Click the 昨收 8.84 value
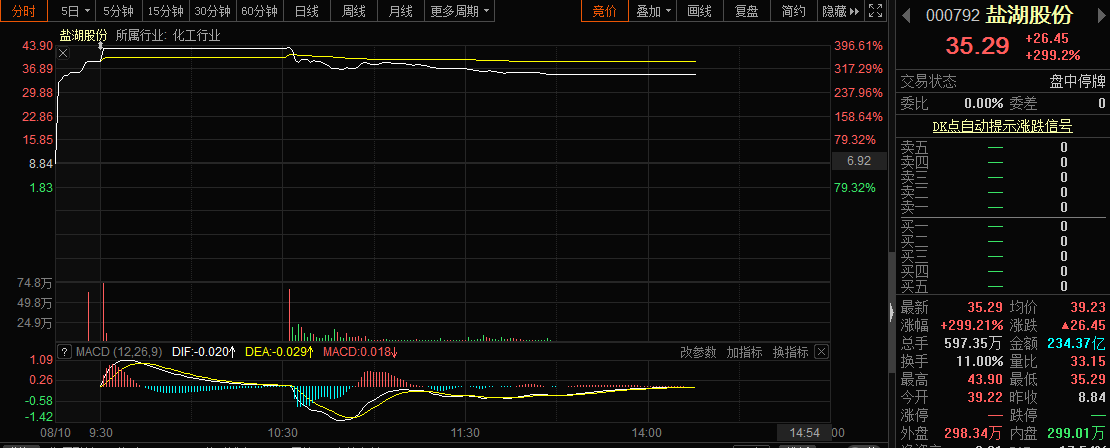The height and width of the screenshot is (448, 1110). [x=1092, y=398]
